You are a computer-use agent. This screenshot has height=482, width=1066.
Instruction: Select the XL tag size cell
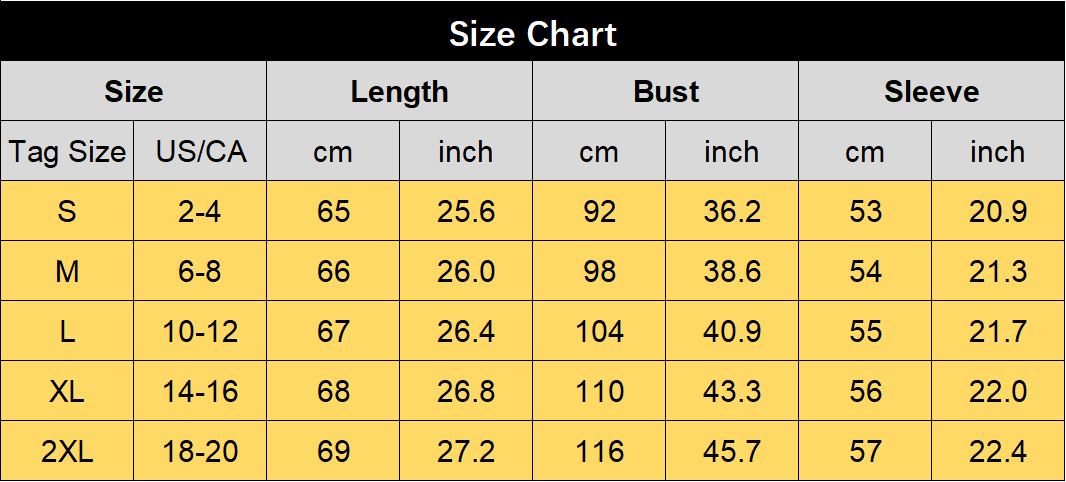(67, 391)
